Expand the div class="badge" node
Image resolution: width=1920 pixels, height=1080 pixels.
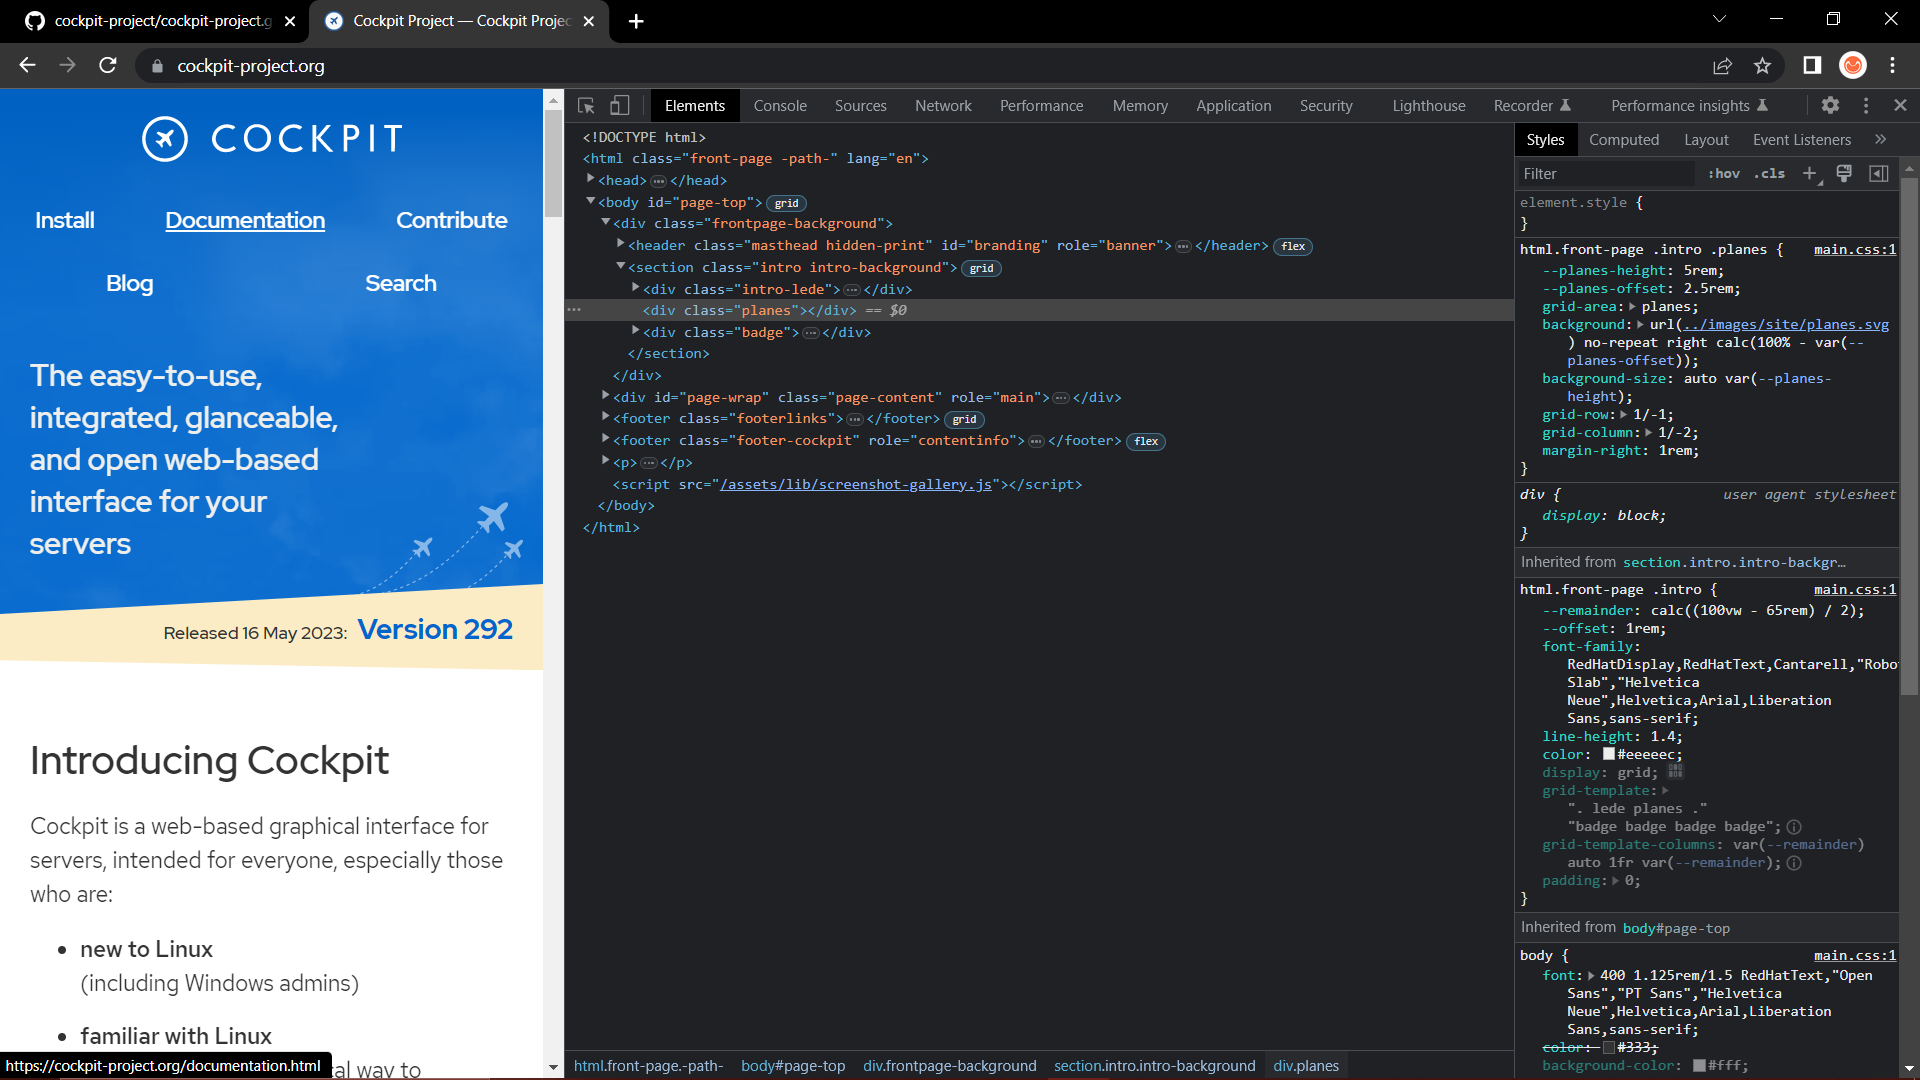(x=636, y=331)
